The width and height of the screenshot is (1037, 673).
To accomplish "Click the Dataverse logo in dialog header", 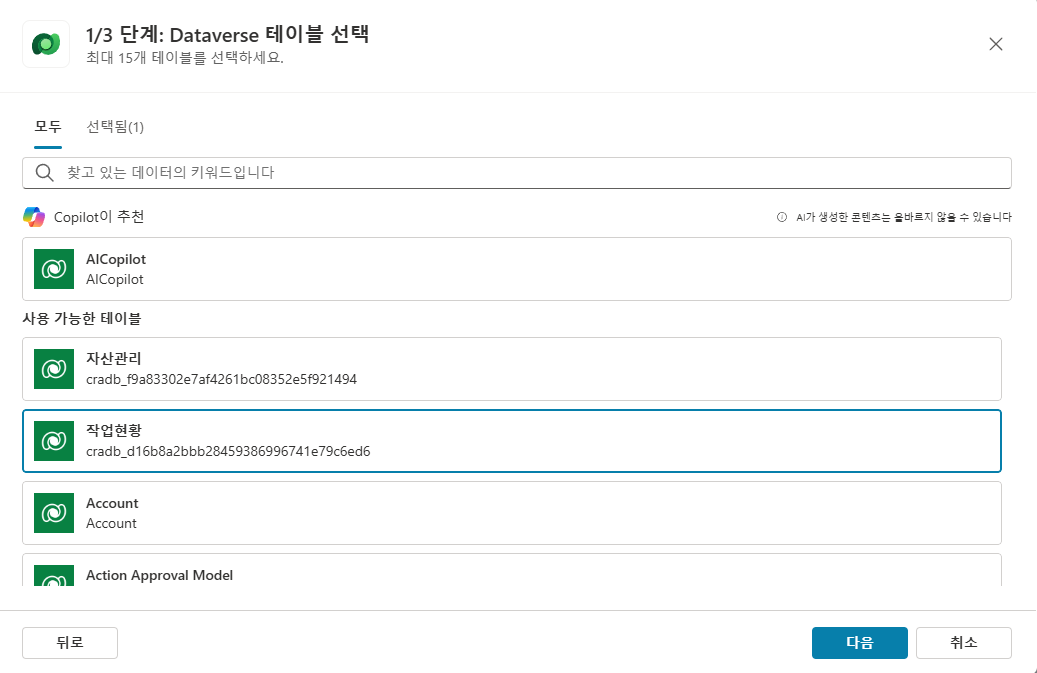I will pos(46,44).
